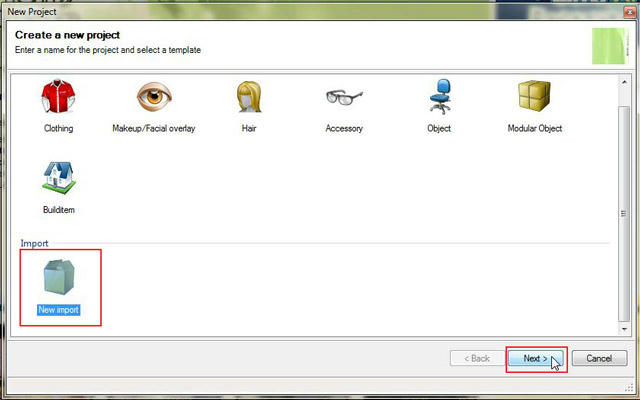
Task: Select the Modular Object box icon
Action: 534,96
